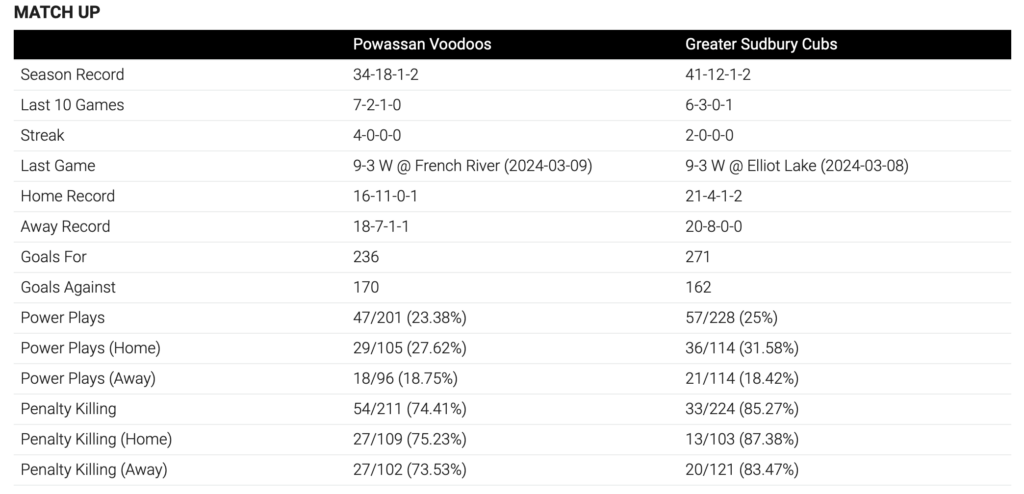Click Powassan's 34-18-1-2 season record
The width and height of the screenshot is (1024, 494).
coord(385,74)
